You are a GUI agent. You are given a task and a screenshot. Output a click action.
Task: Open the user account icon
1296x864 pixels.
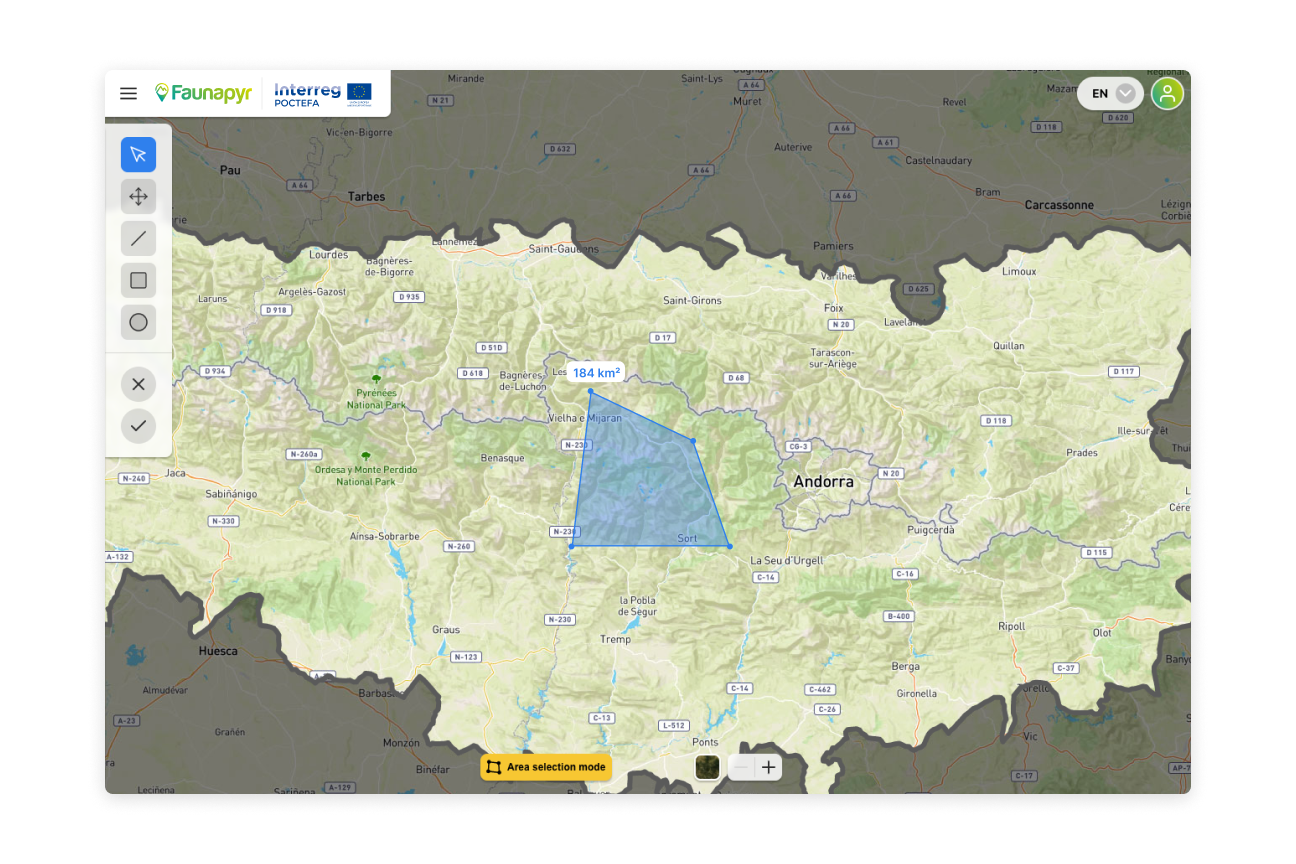click(x=1167, y=94)
